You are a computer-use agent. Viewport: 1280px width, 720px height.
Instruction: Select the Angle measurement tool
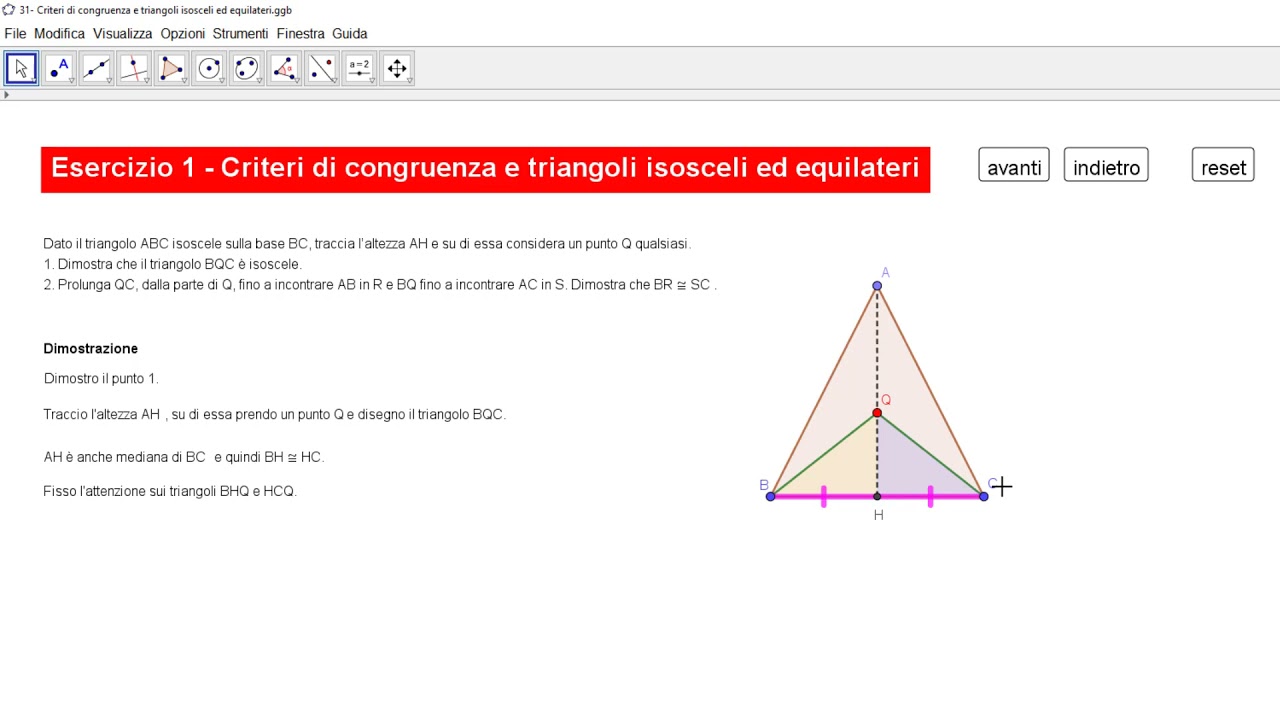(x=284, y=68)
